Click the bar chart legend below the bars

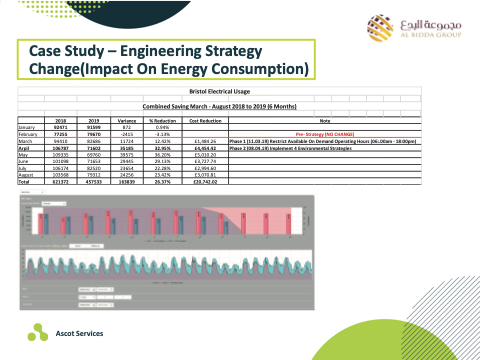point(166,241)
